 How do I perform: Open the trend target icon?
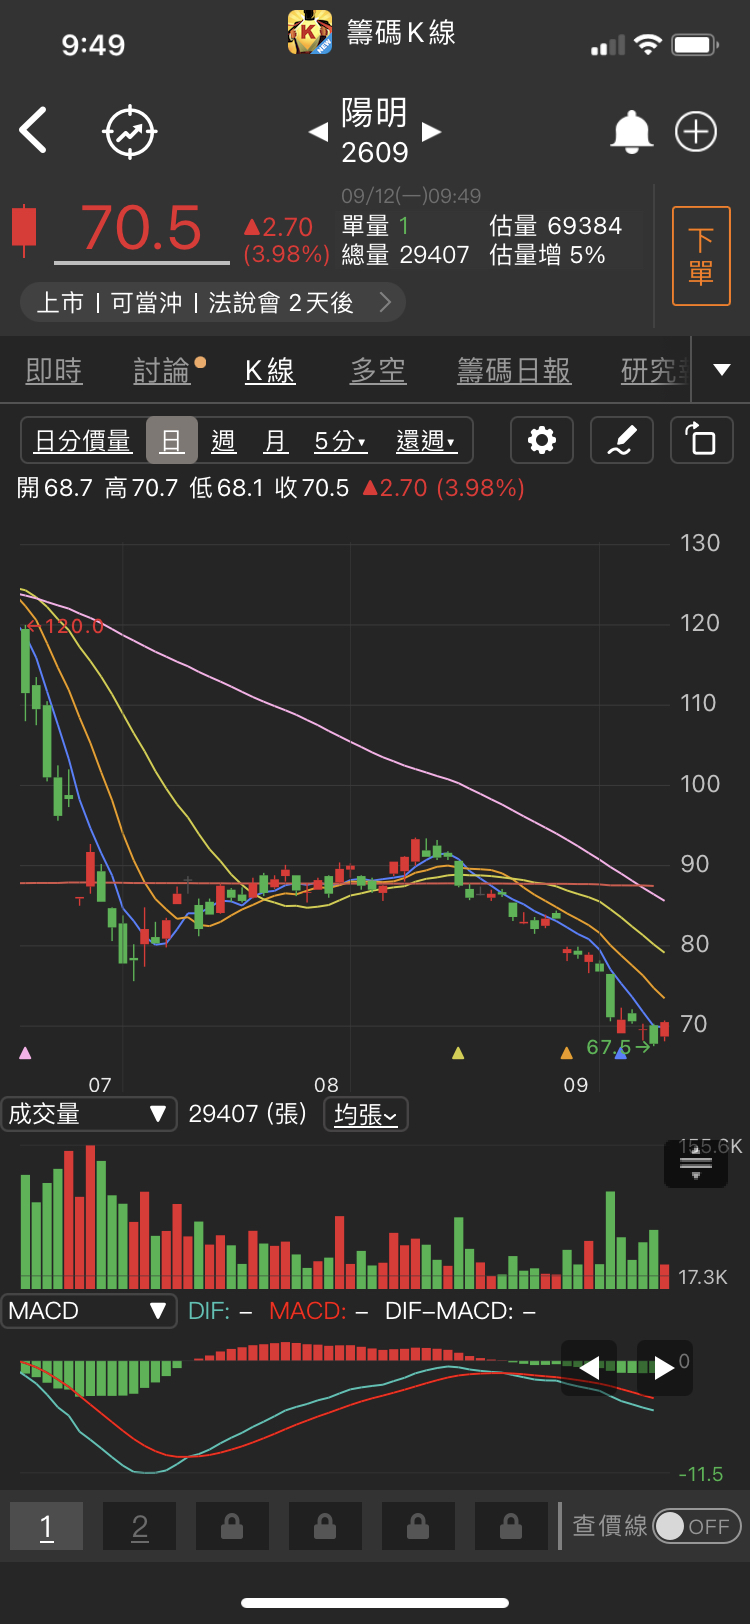pyautogui.click(x=130, y=132)
